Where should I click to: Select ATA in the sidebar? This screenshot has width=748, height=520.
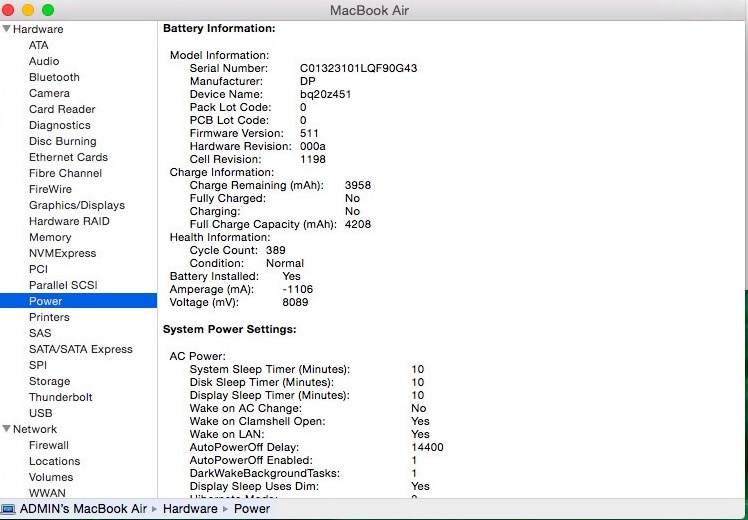coord(38,45)
